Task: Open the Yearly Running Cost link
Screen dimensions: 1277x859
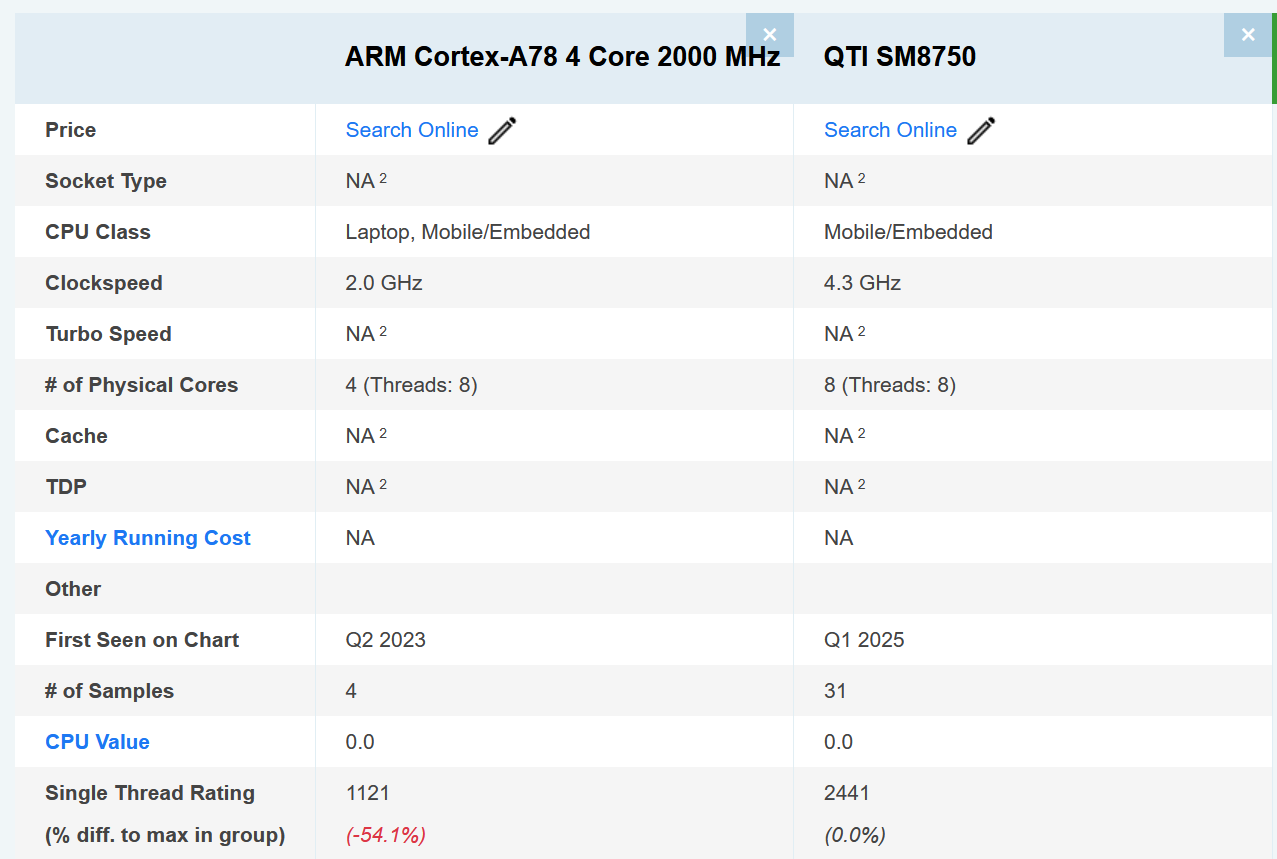Action: [x=148, y=538]
